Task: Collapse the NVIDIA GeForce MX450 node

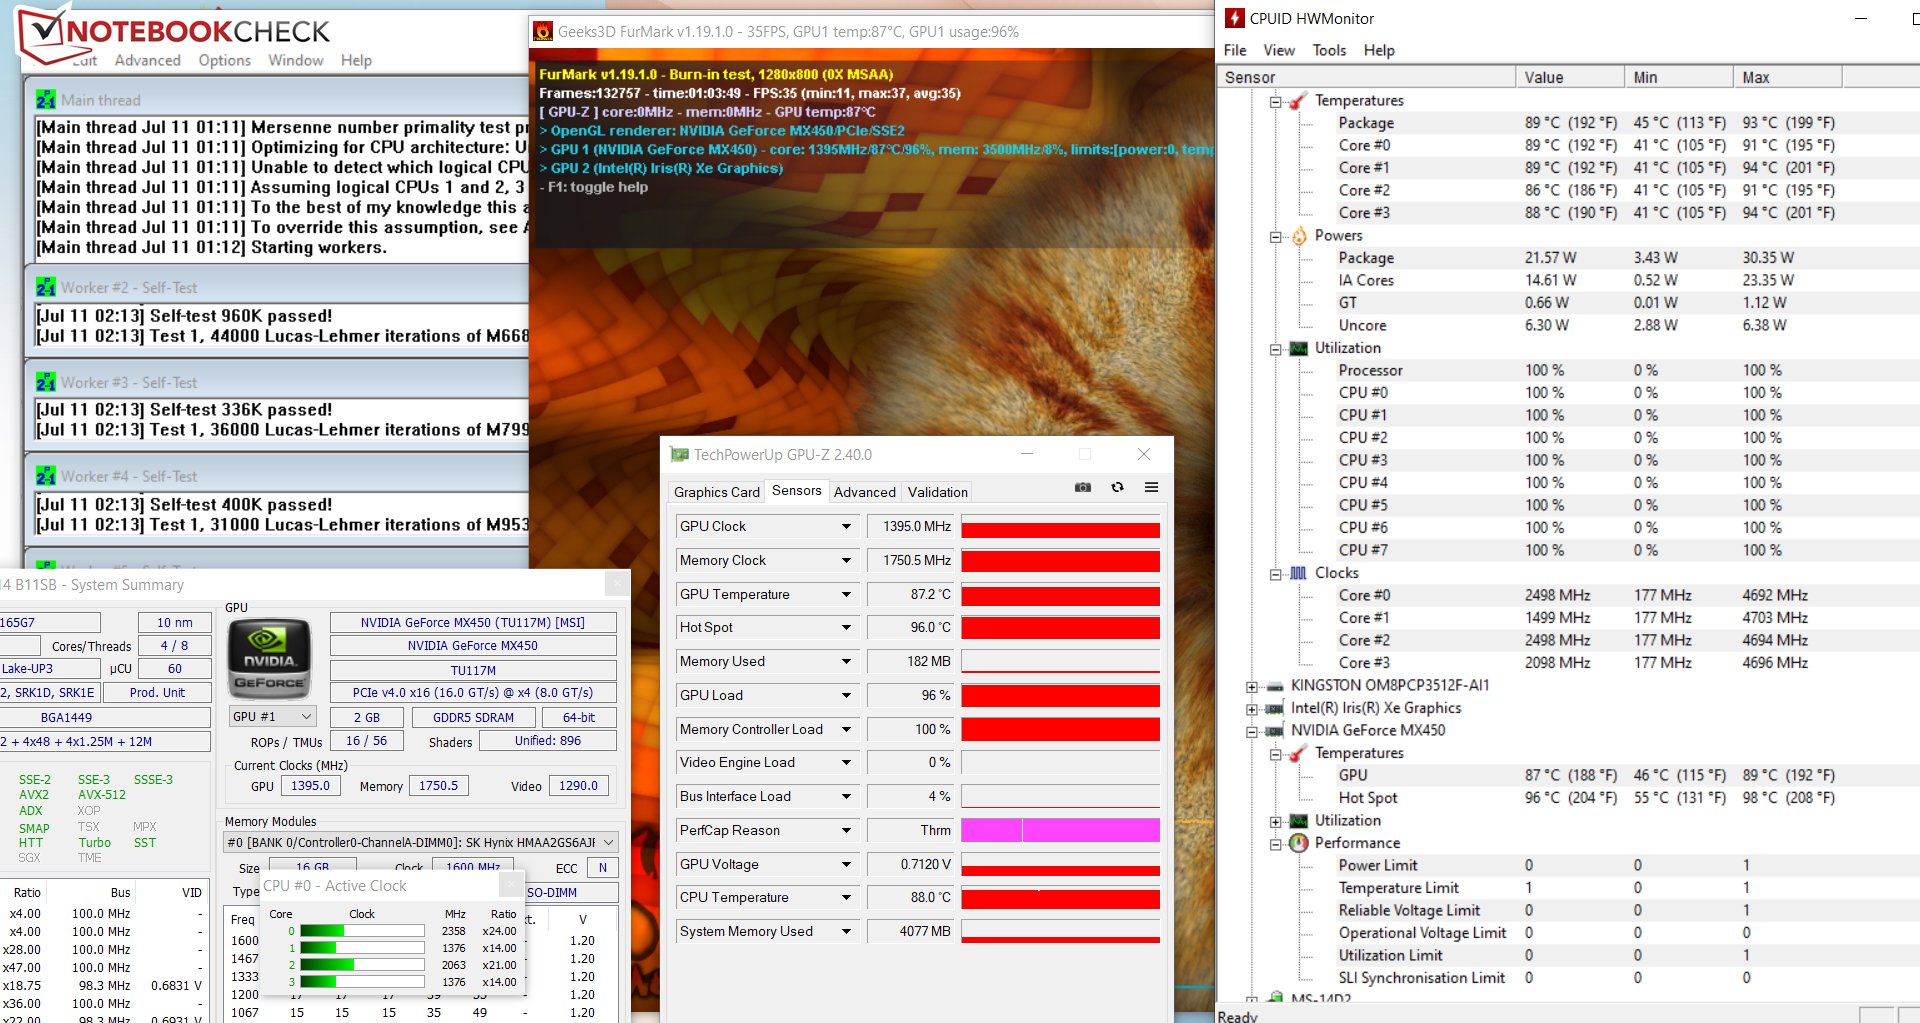Action: click(x=1252, y=732)
